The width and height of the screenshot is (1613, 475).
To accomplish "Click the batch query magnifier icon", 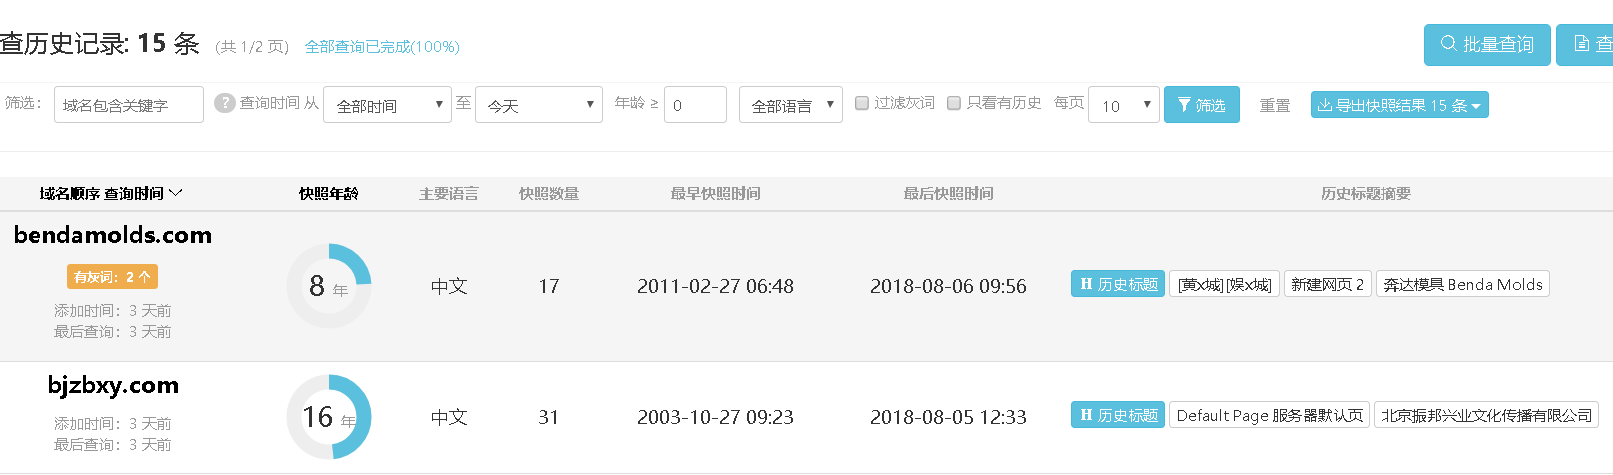I will 1448,44.
